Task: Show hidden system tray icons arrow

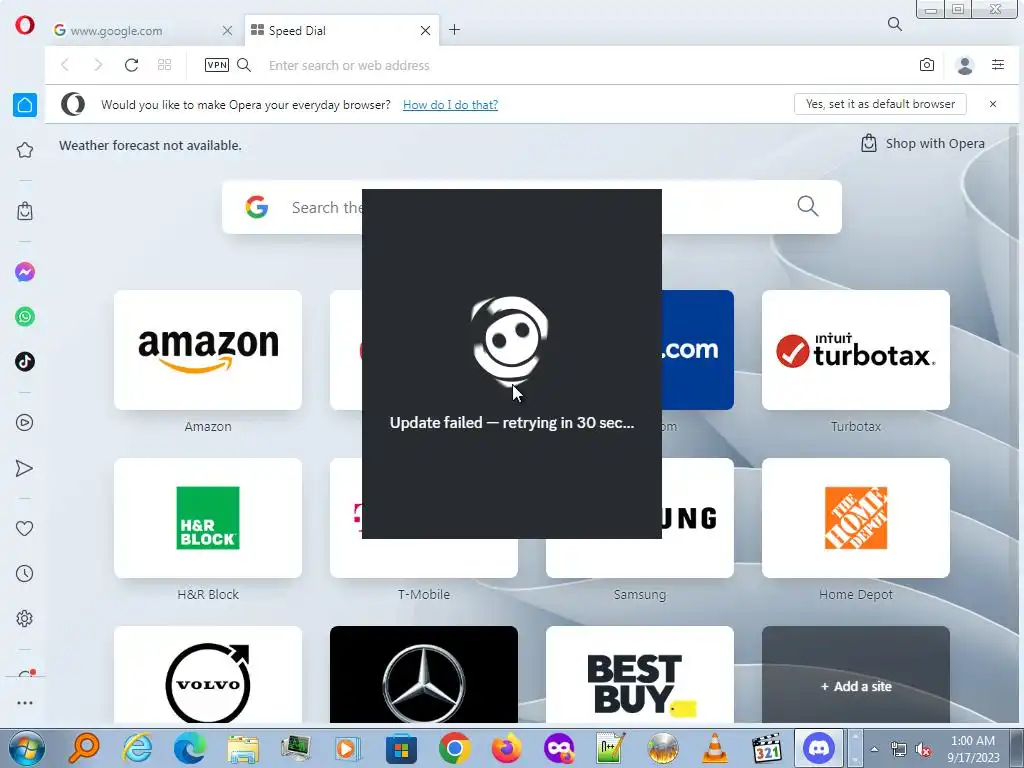Action: point(874,749)
